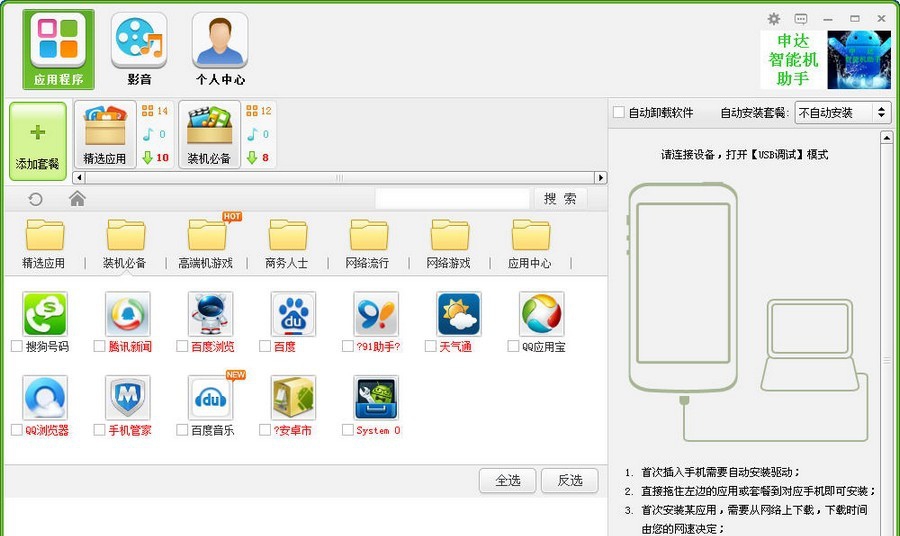The height and width of the screenshot is (536, 900).
Task: Click the 搜索 button
Action: click(560, 199)
